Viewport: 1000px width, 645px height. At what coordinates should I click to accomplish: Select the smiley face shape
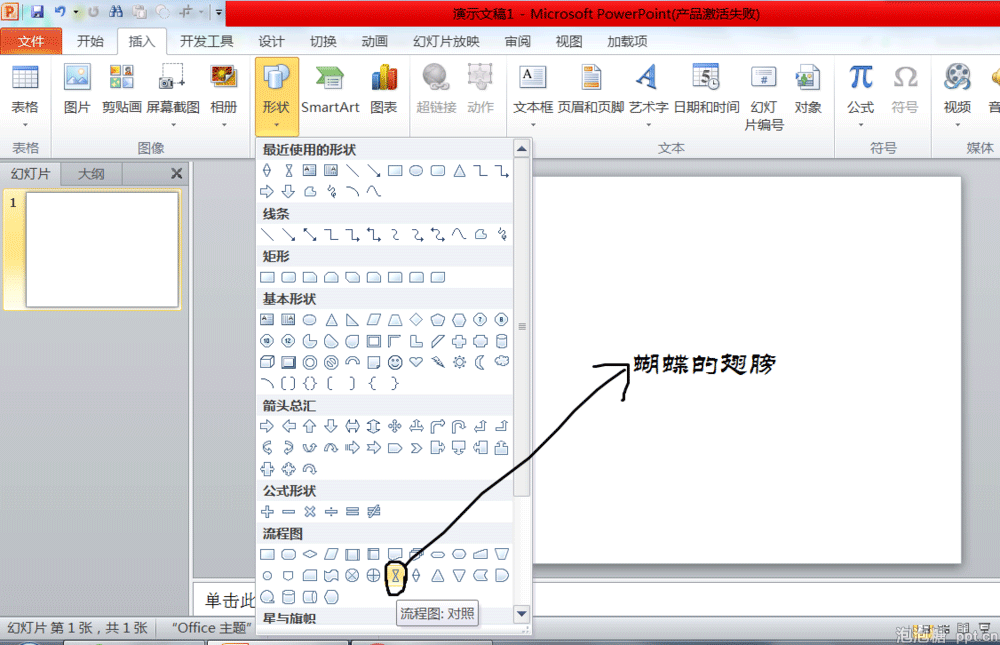coord(395,362)
